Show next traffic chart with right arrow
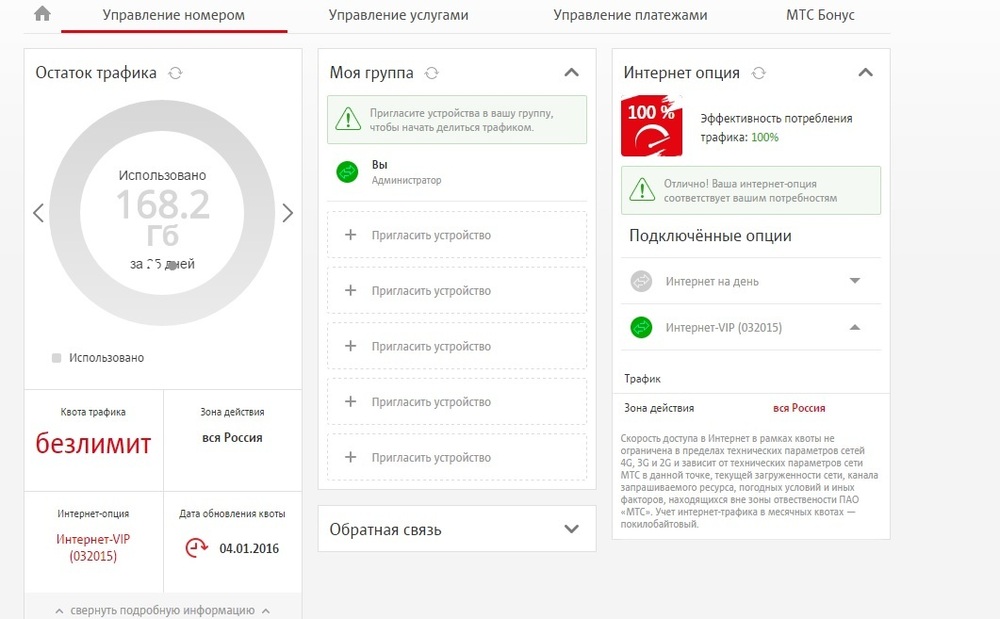This screenshot has height=619, width=1000. [288, 212]
